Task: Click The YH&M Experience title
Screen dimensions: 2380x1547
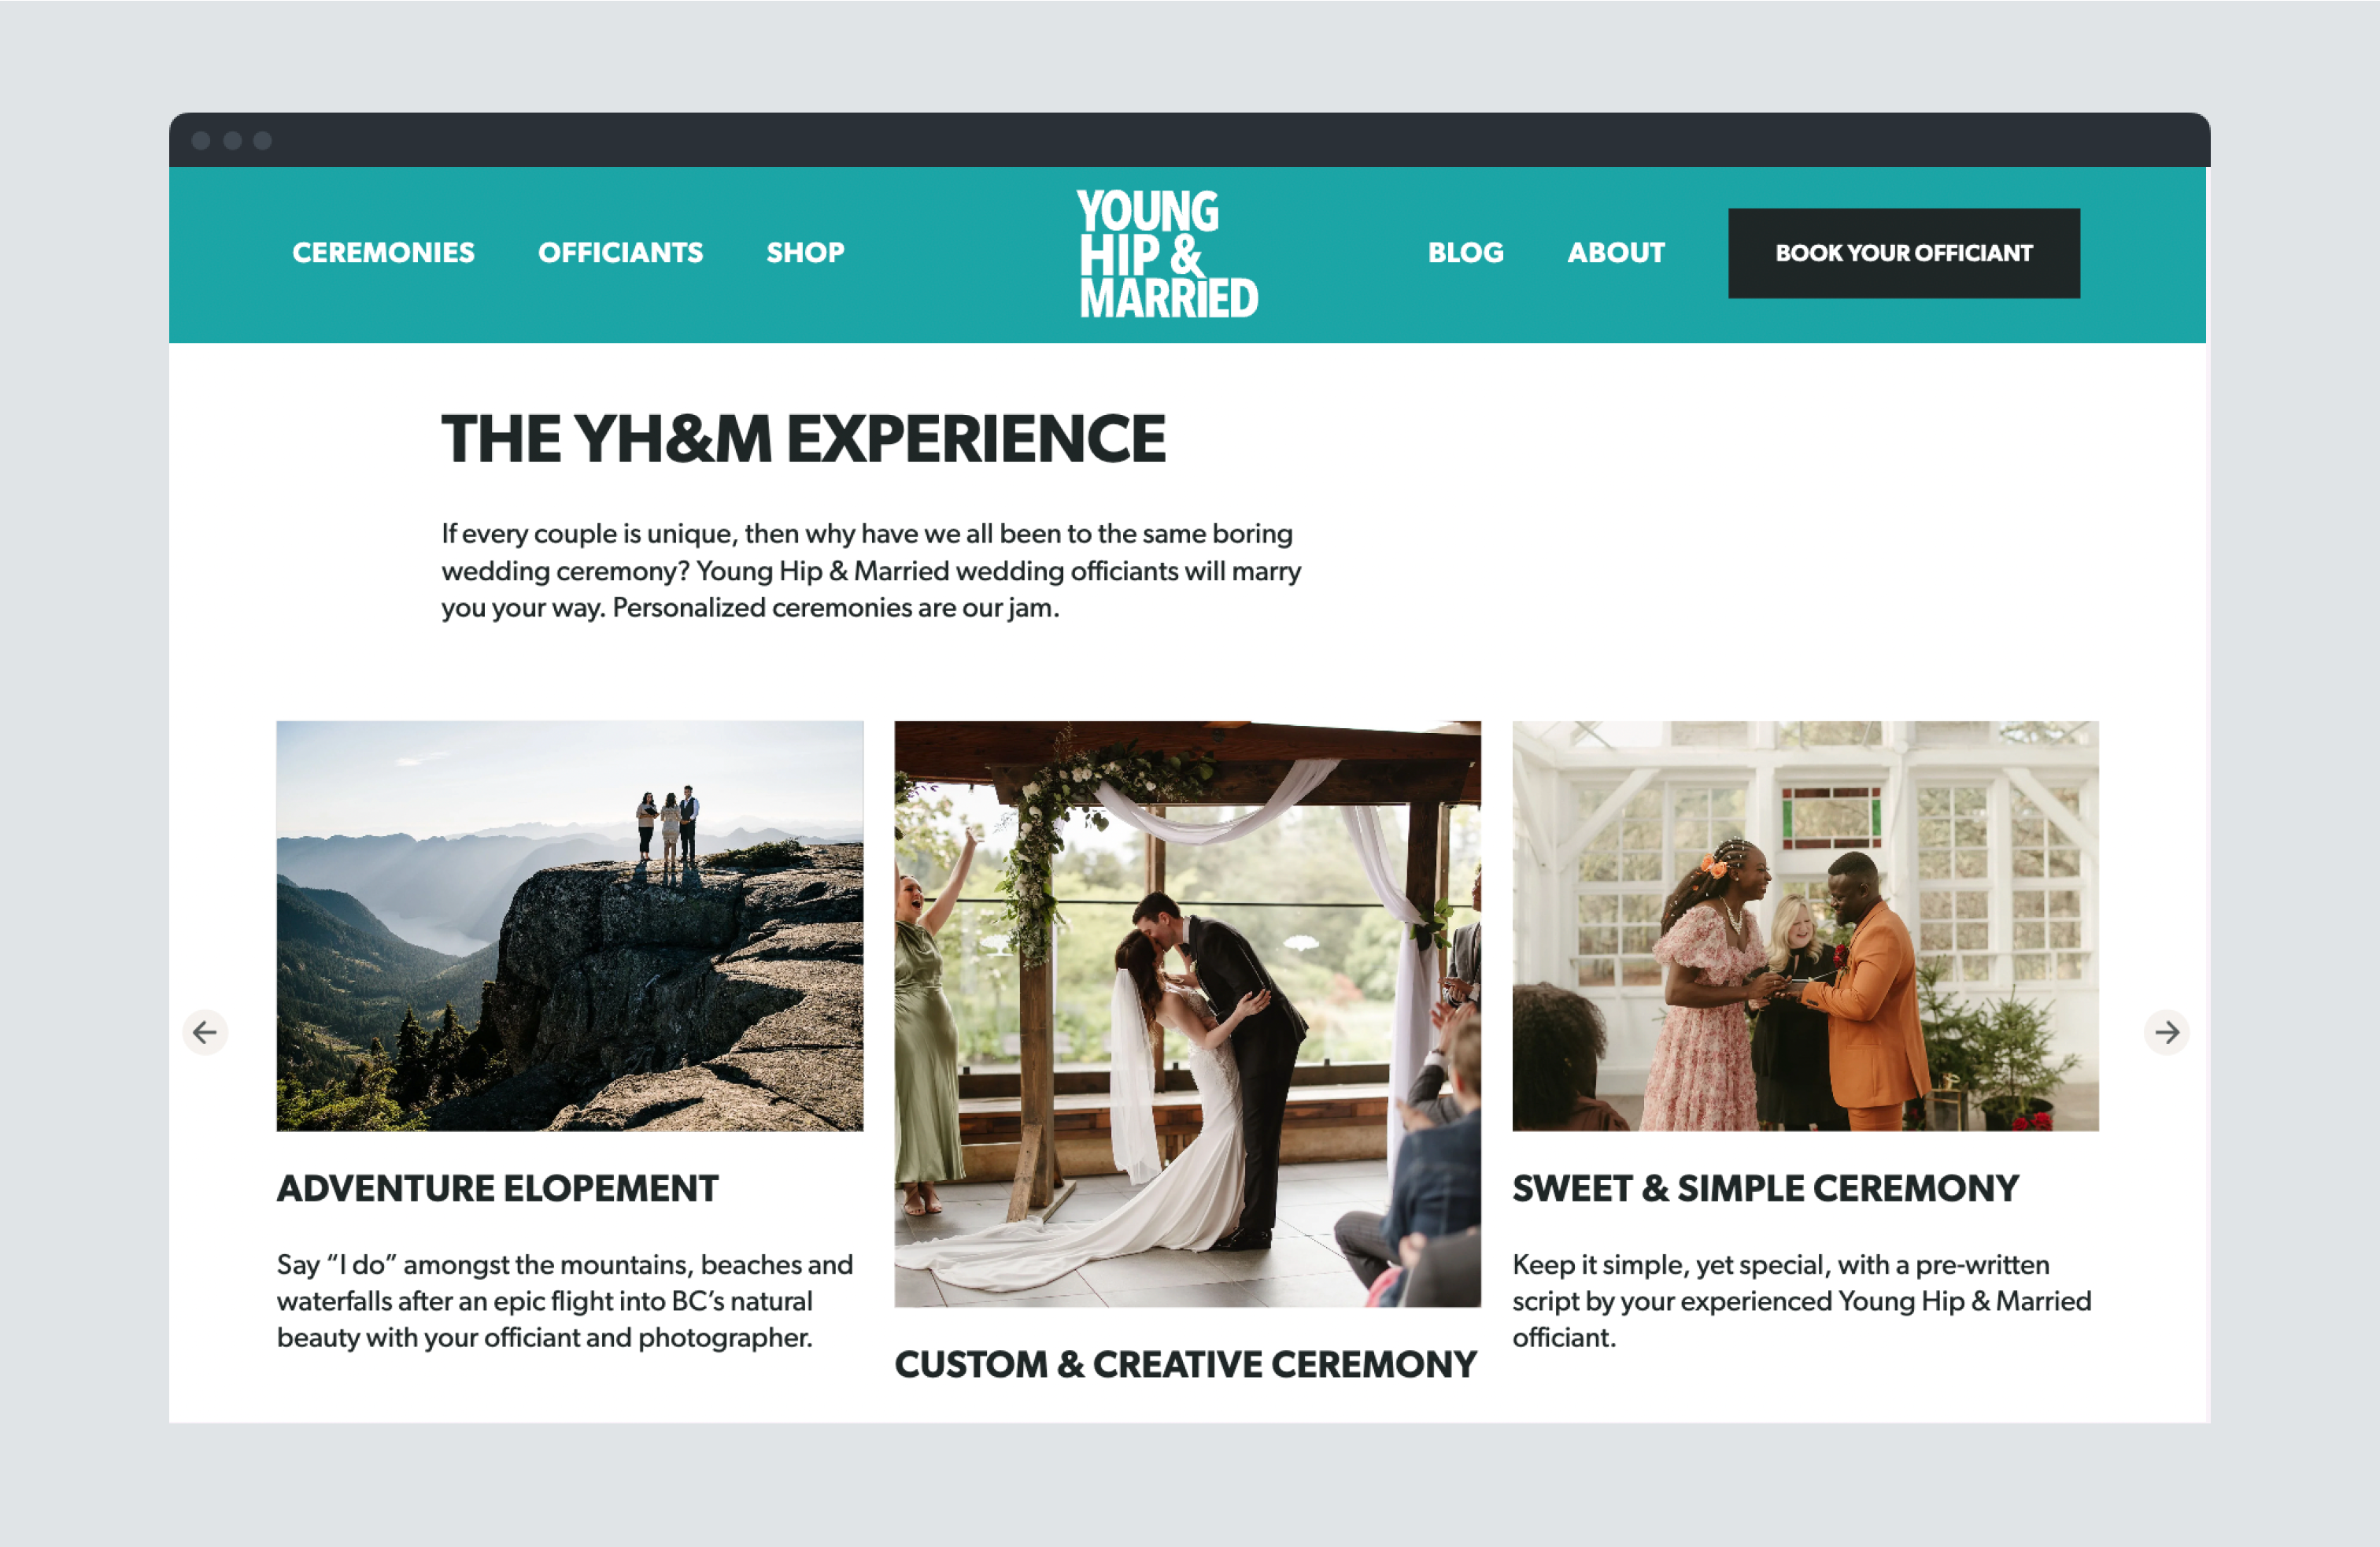Action: pos(804,439)
